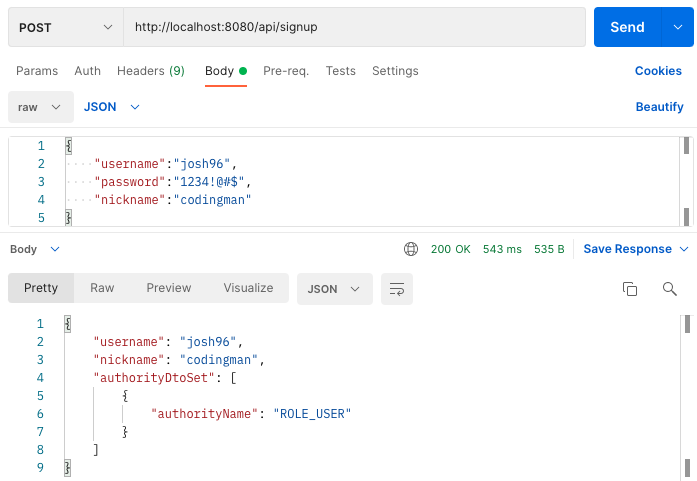This screenshot has height=481, width=697.
Task: Open the raw body type dropdown
Action: [41, 107]
